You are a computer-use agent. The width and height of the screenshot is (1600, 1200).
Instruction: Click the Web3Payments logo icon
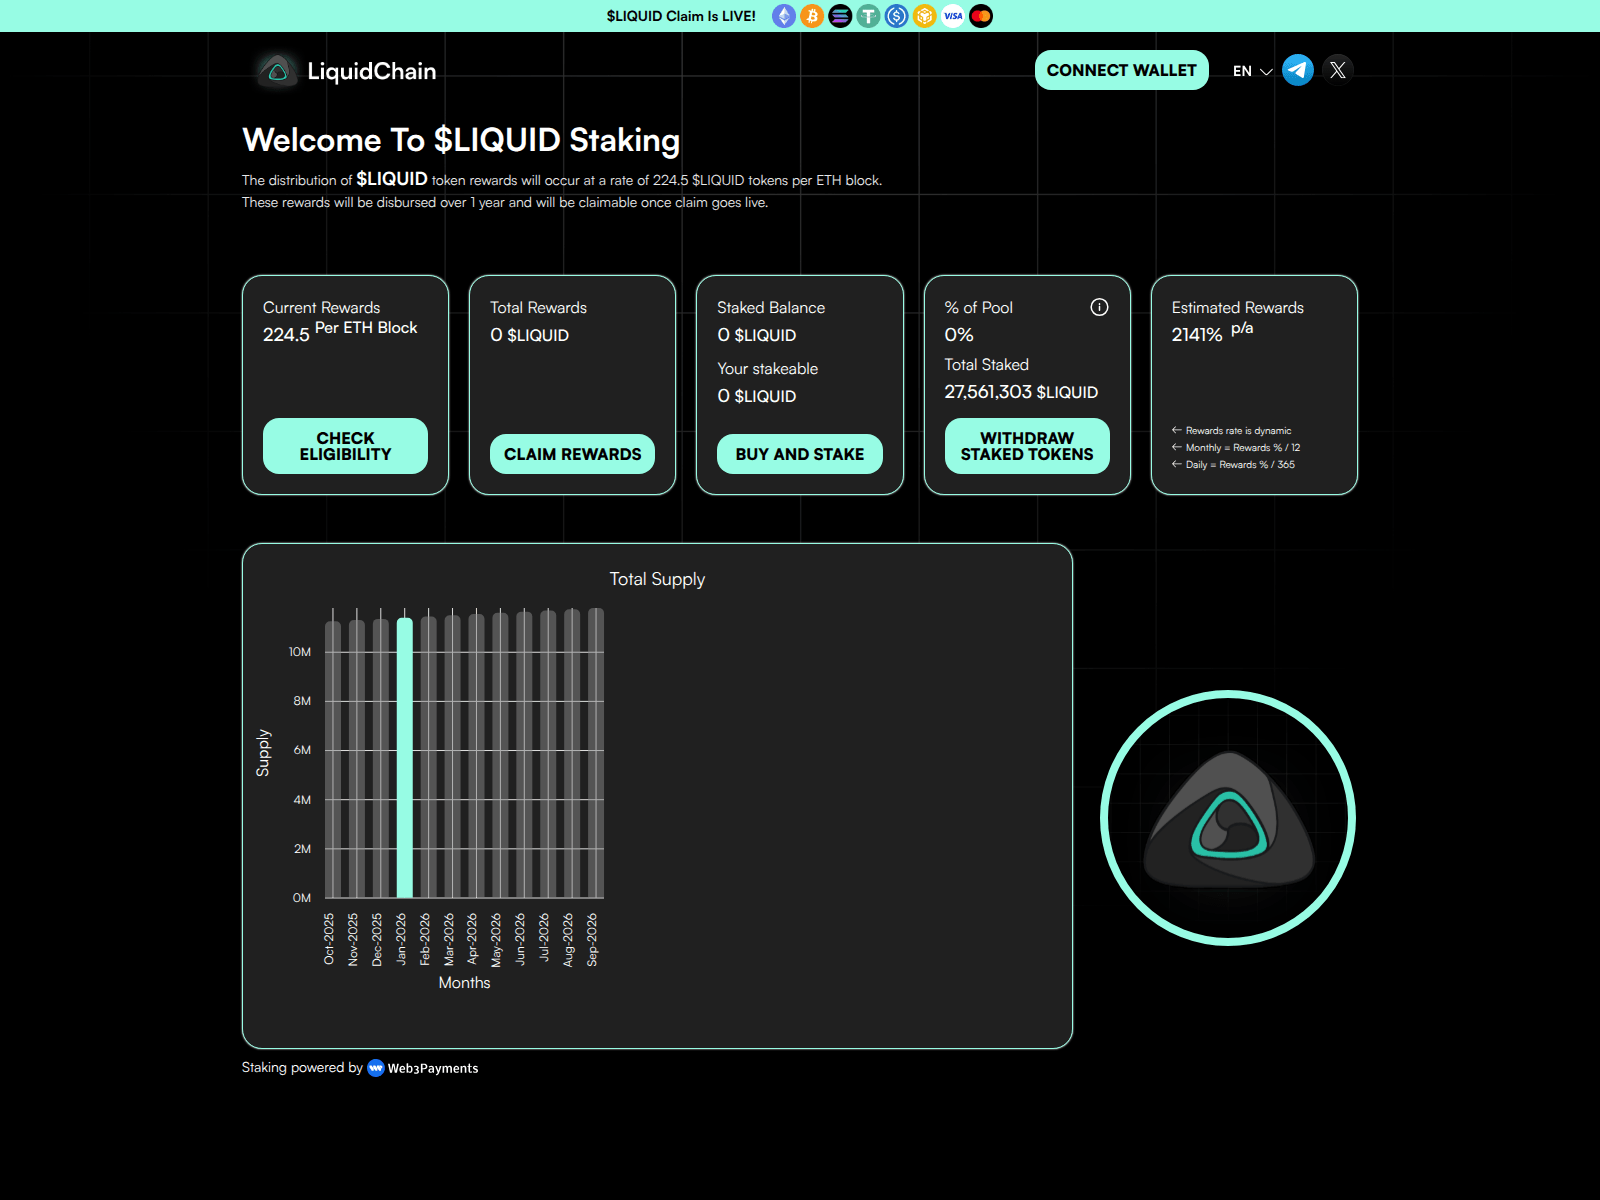376,1068
